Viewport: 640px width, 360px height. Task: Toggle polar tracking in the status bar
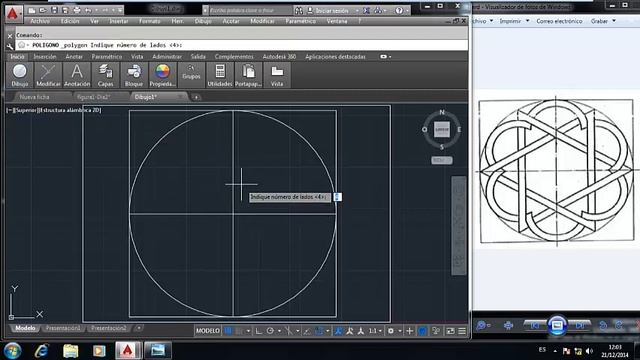pyautogui.click(x=270, y=331)
